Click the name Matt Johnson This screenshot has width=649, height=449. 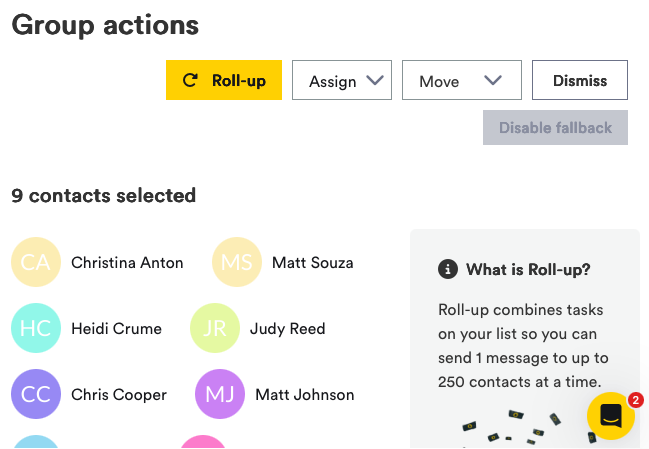(305, 395)
